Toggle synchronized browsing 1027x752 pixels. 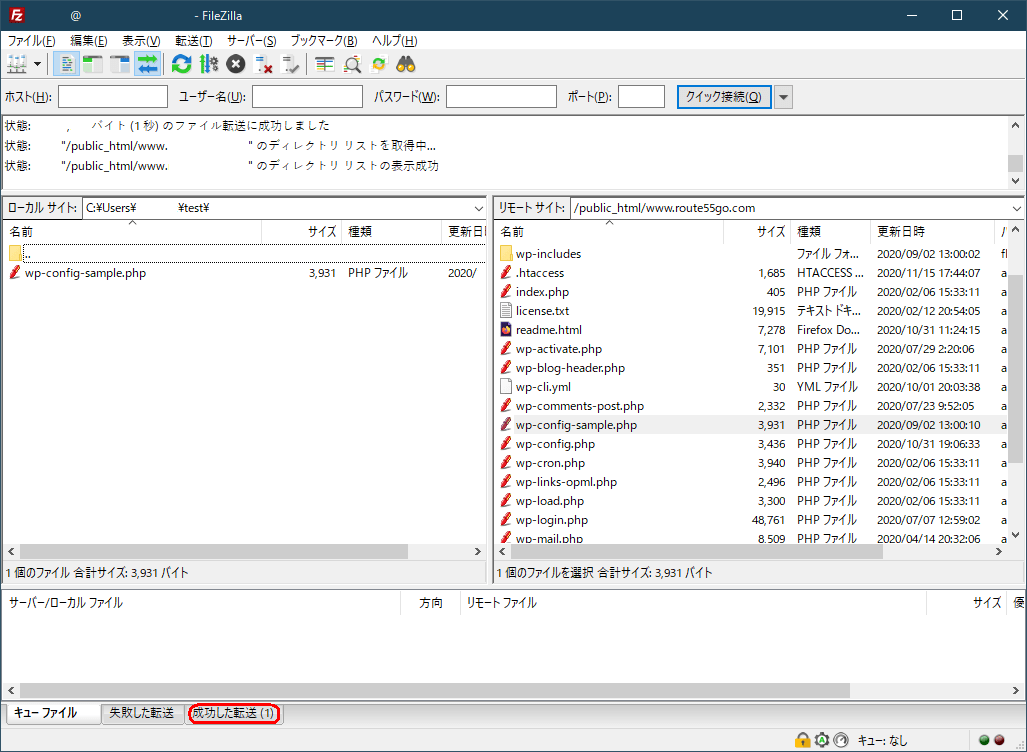pos(379,64)
